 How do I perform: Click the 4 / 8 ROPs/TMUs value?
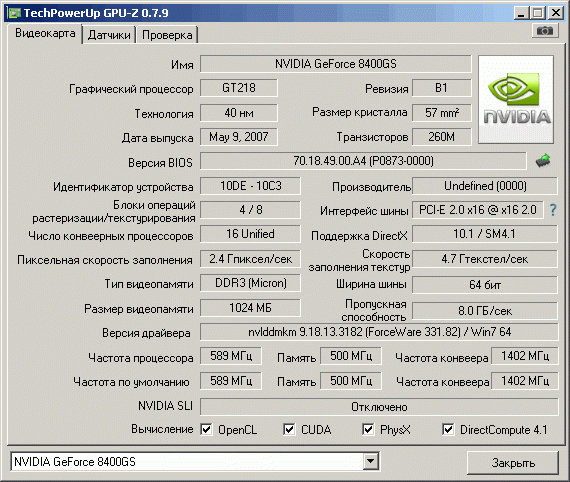pos(250,210)
